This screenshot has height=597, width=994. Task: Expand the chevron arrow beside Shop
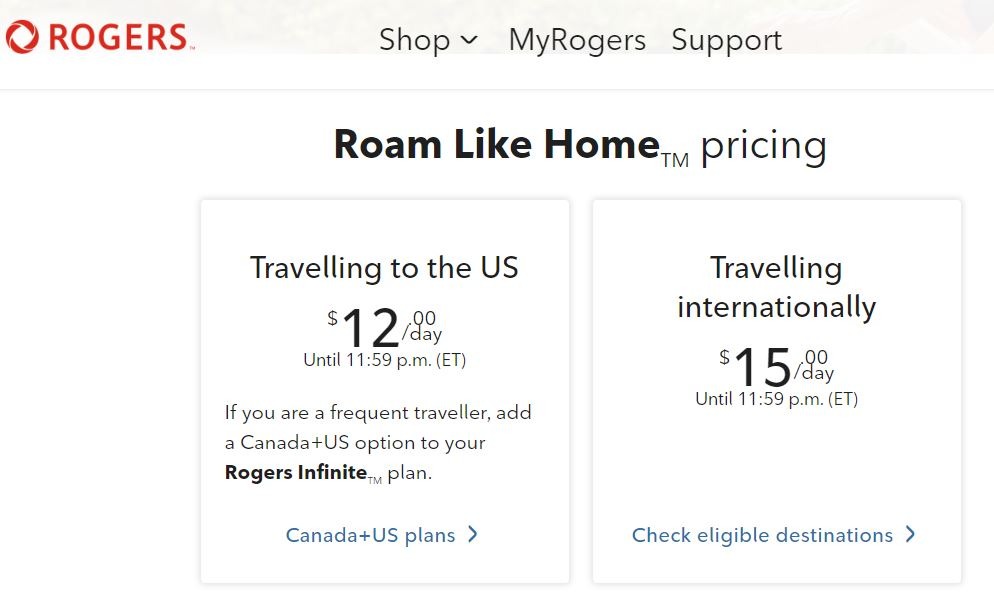(x=469, y=41)
